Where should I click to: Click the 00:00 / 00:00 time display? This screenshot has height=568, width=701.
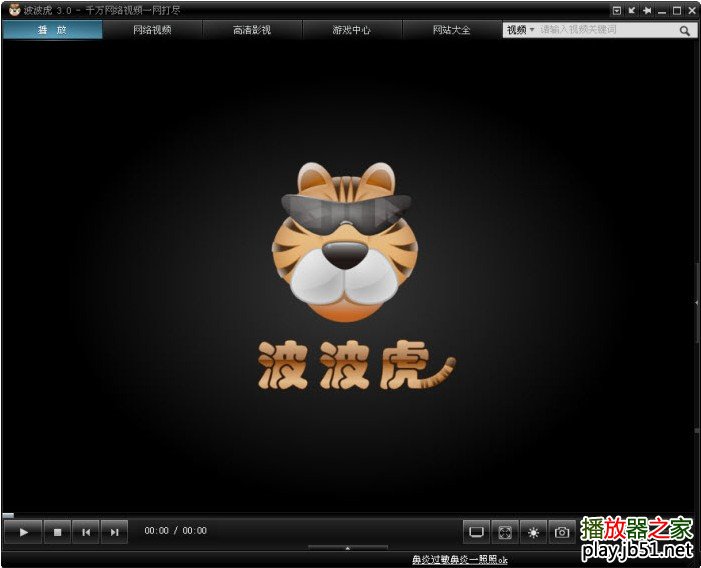[x=175, y=531]
